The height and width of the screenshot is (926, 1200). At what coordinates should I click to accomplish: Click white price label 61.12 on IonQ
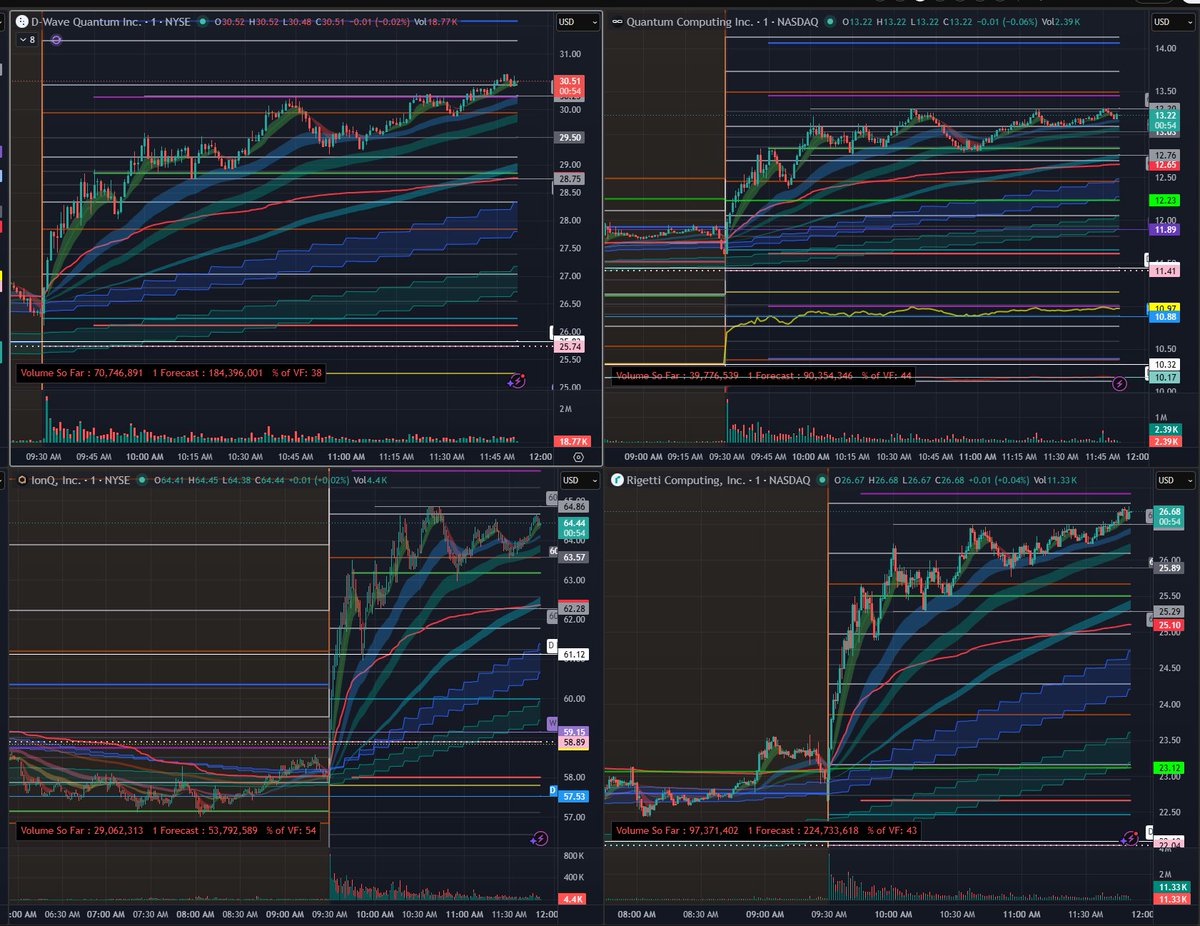click(x=574, y=655)
